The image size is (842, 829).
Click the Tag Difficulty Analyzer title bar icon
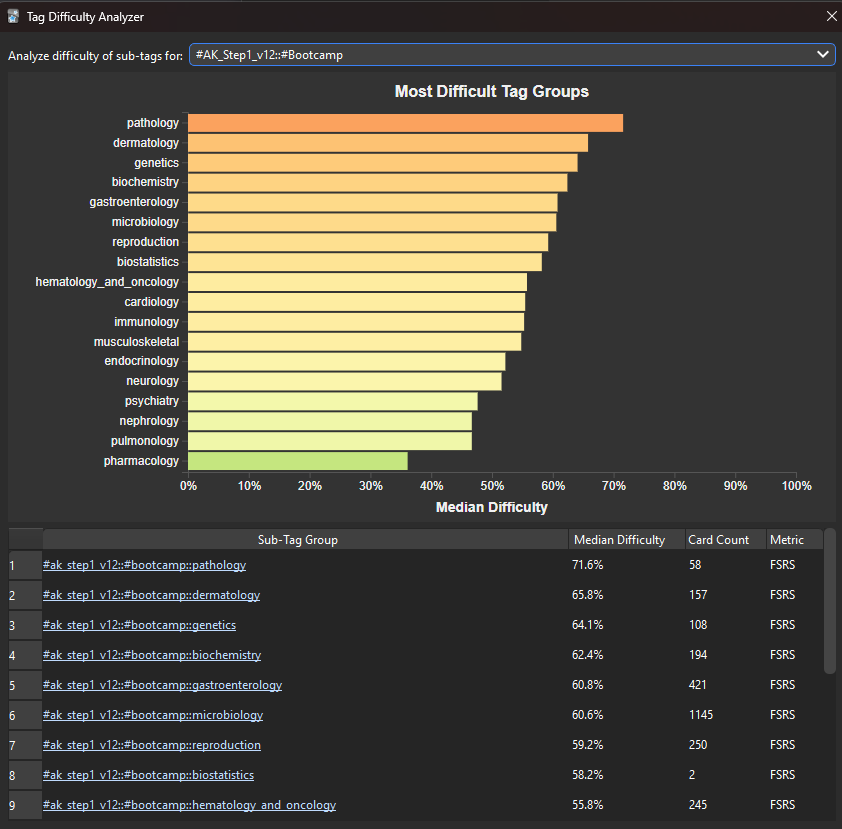pyautogui.click(x=12, y=16)
